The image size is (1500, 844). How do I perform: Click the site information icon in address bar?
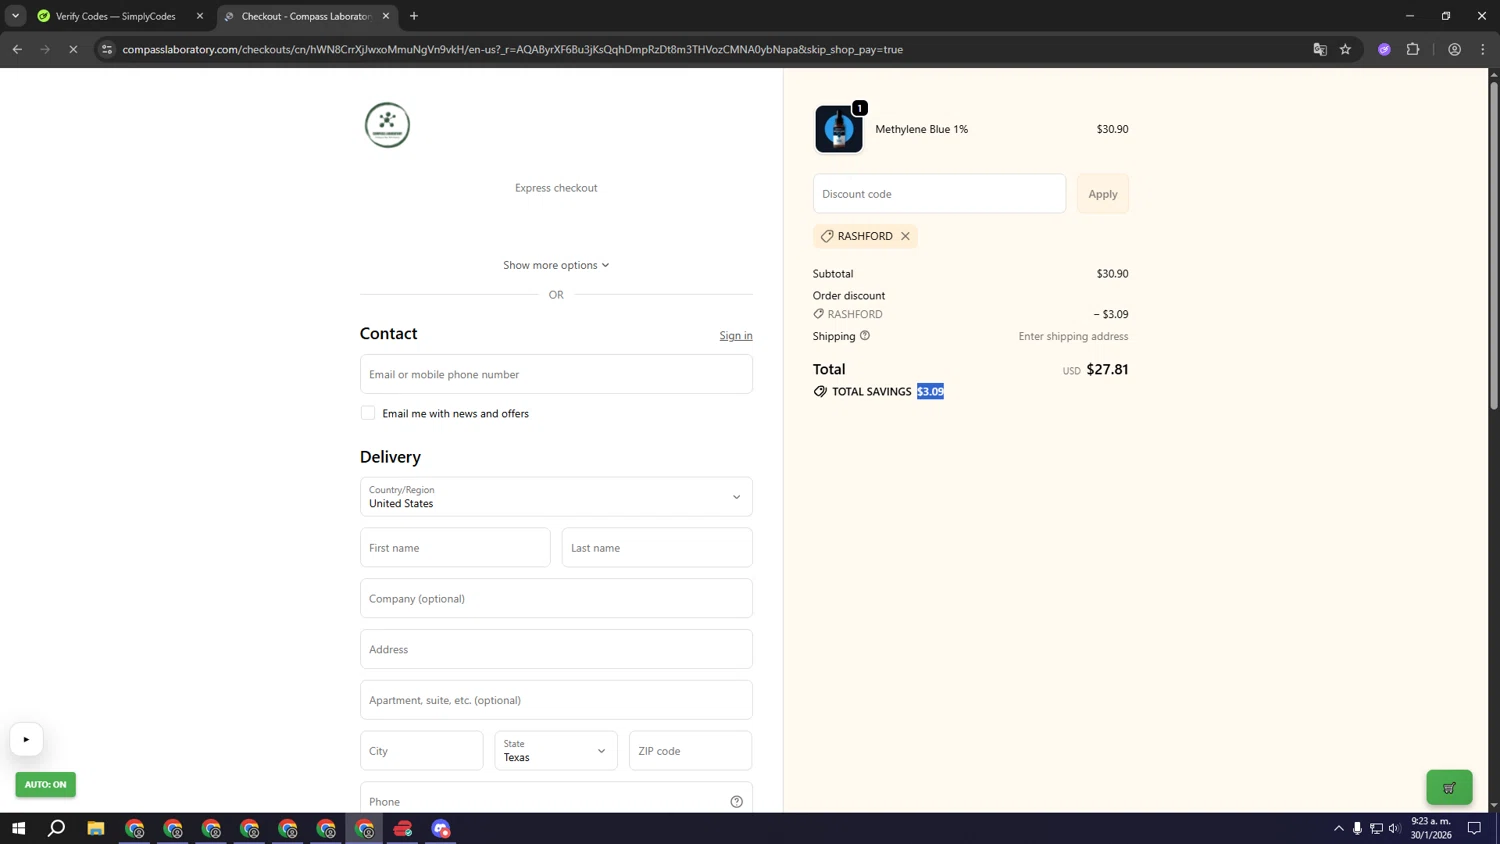point(107,49)
